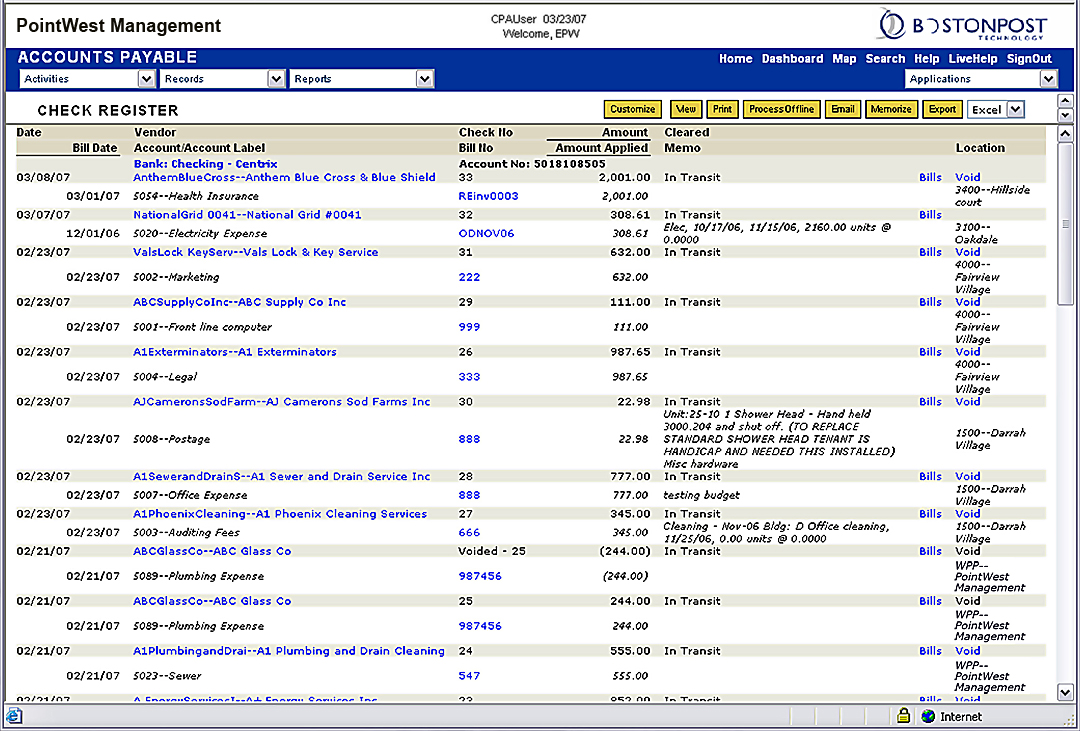The width and height of the screenshot is (1080, 731).
Task: Go to Dashboard in the top navigation
Action: pos(792,59)
